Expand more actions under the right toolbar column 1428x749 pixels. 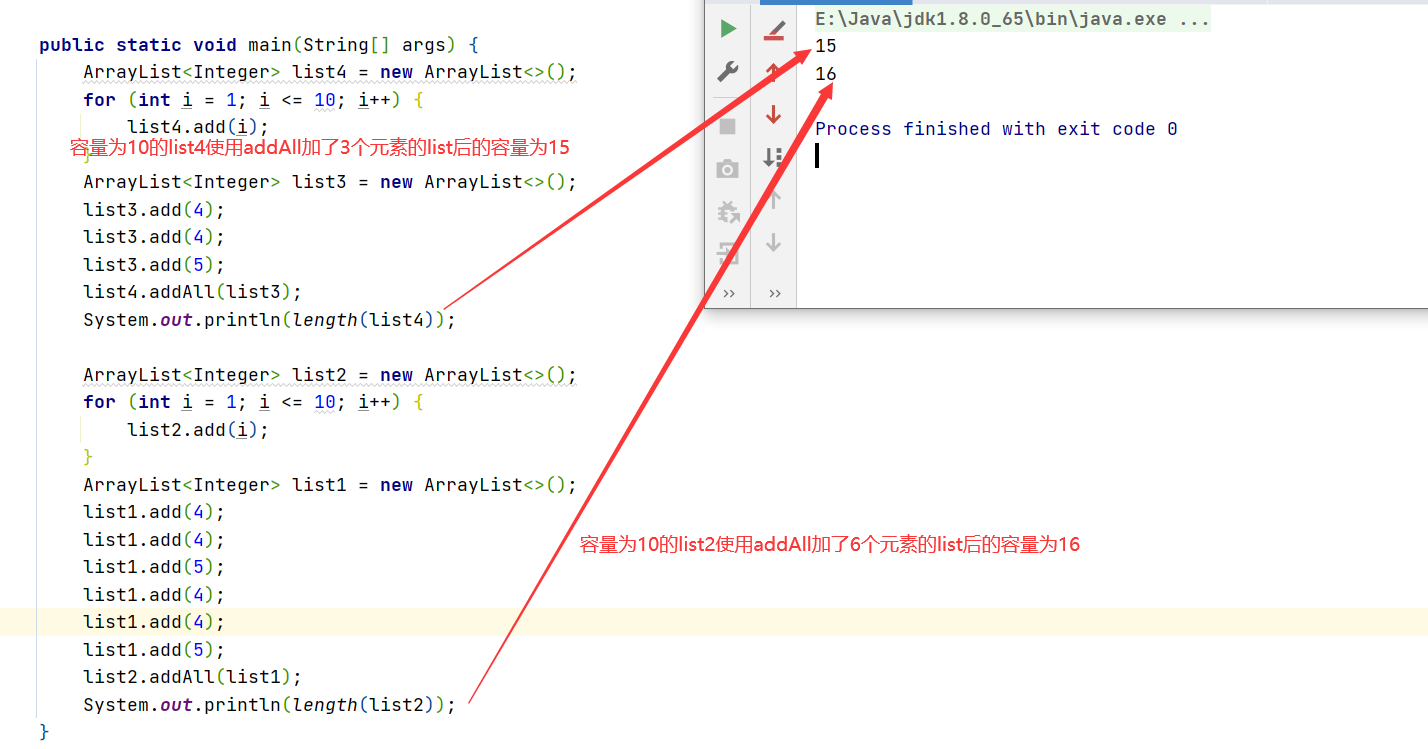774,293
